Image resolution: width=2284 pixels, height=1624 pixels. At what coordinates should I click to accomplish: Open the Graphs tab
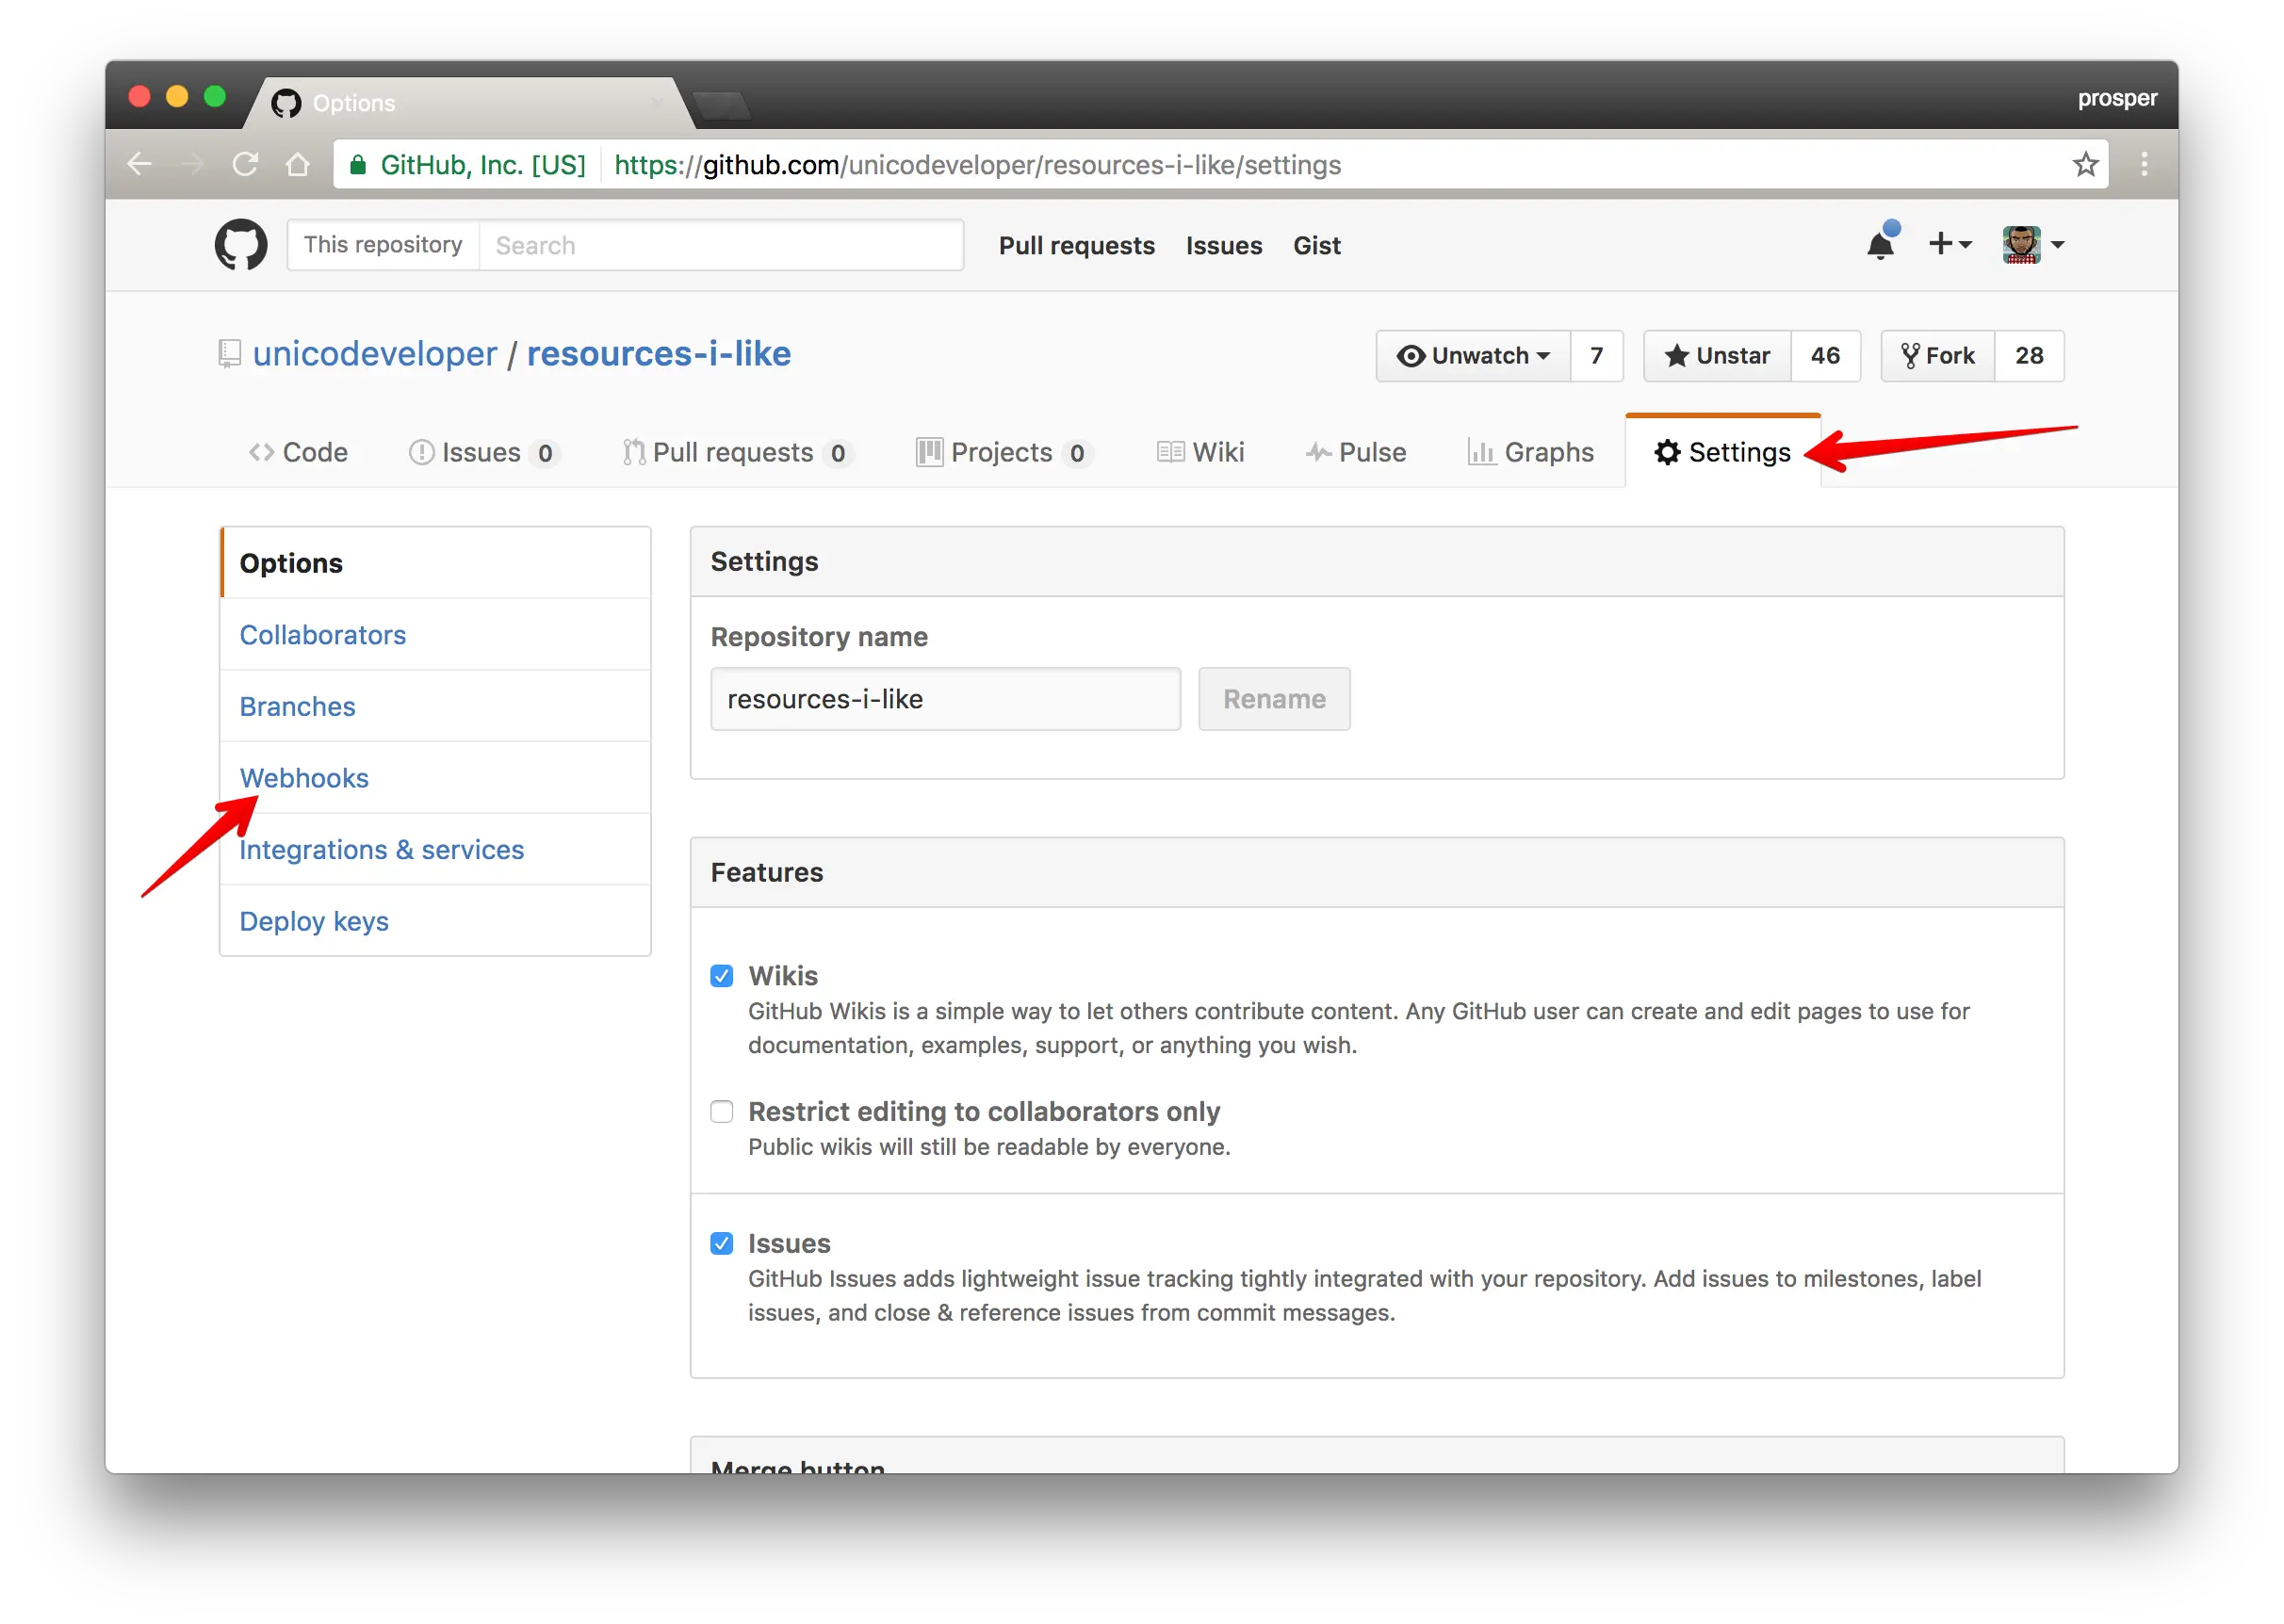coord(1530,453)
